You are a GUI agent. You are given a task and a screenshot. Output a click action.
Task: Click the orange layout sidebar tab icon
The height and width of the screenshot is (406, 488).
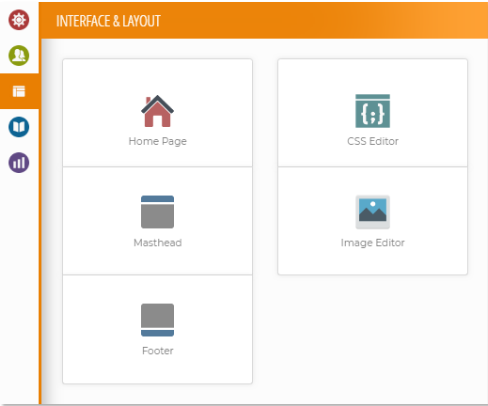[x=19, y=91]
